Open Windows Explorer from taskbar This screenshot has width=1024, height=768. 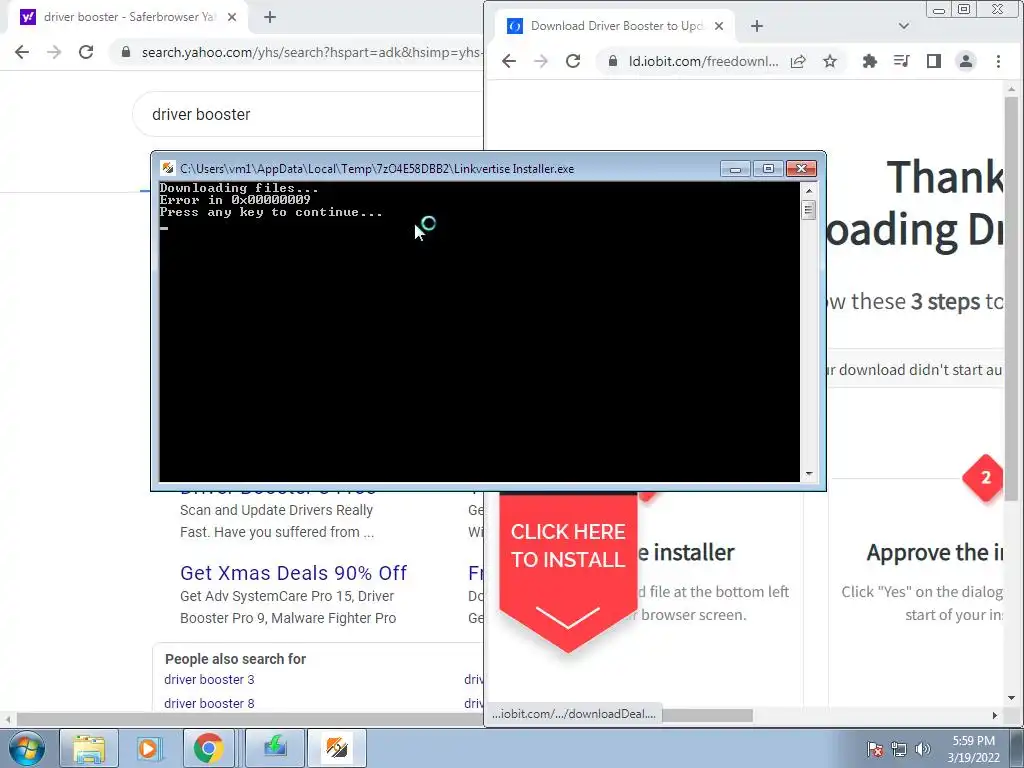click(x=89, y=748)
